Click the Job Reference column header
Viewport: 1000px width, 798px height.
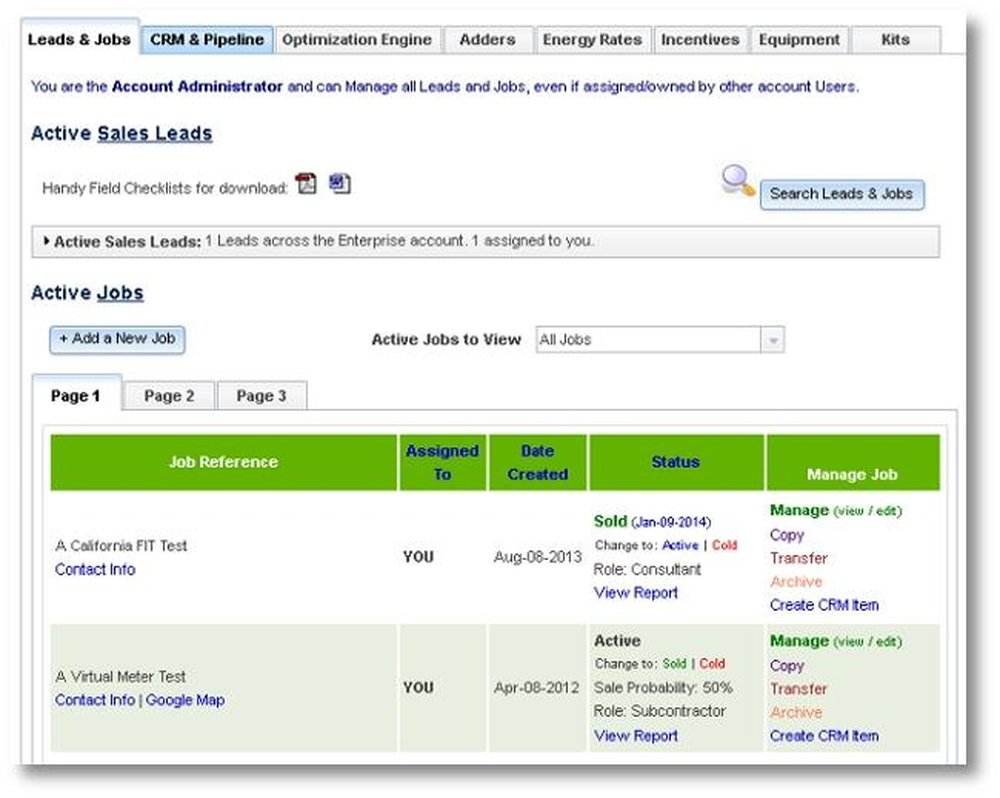[x=223, y=462]
